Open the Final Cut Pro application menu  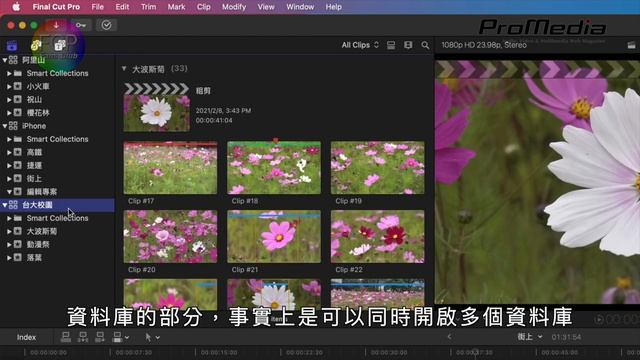pyautogui.click(x=56, y=7)
